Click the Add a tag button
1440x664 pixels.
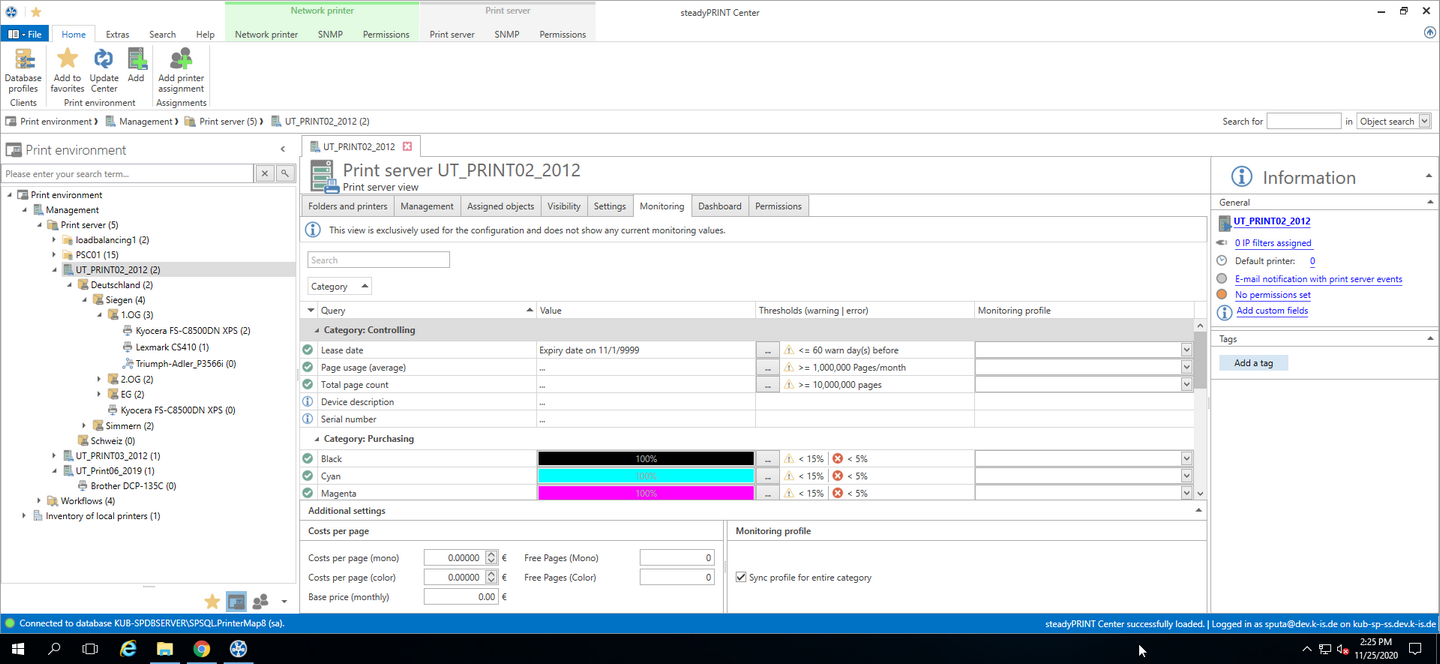click(x=1253, y=363)
